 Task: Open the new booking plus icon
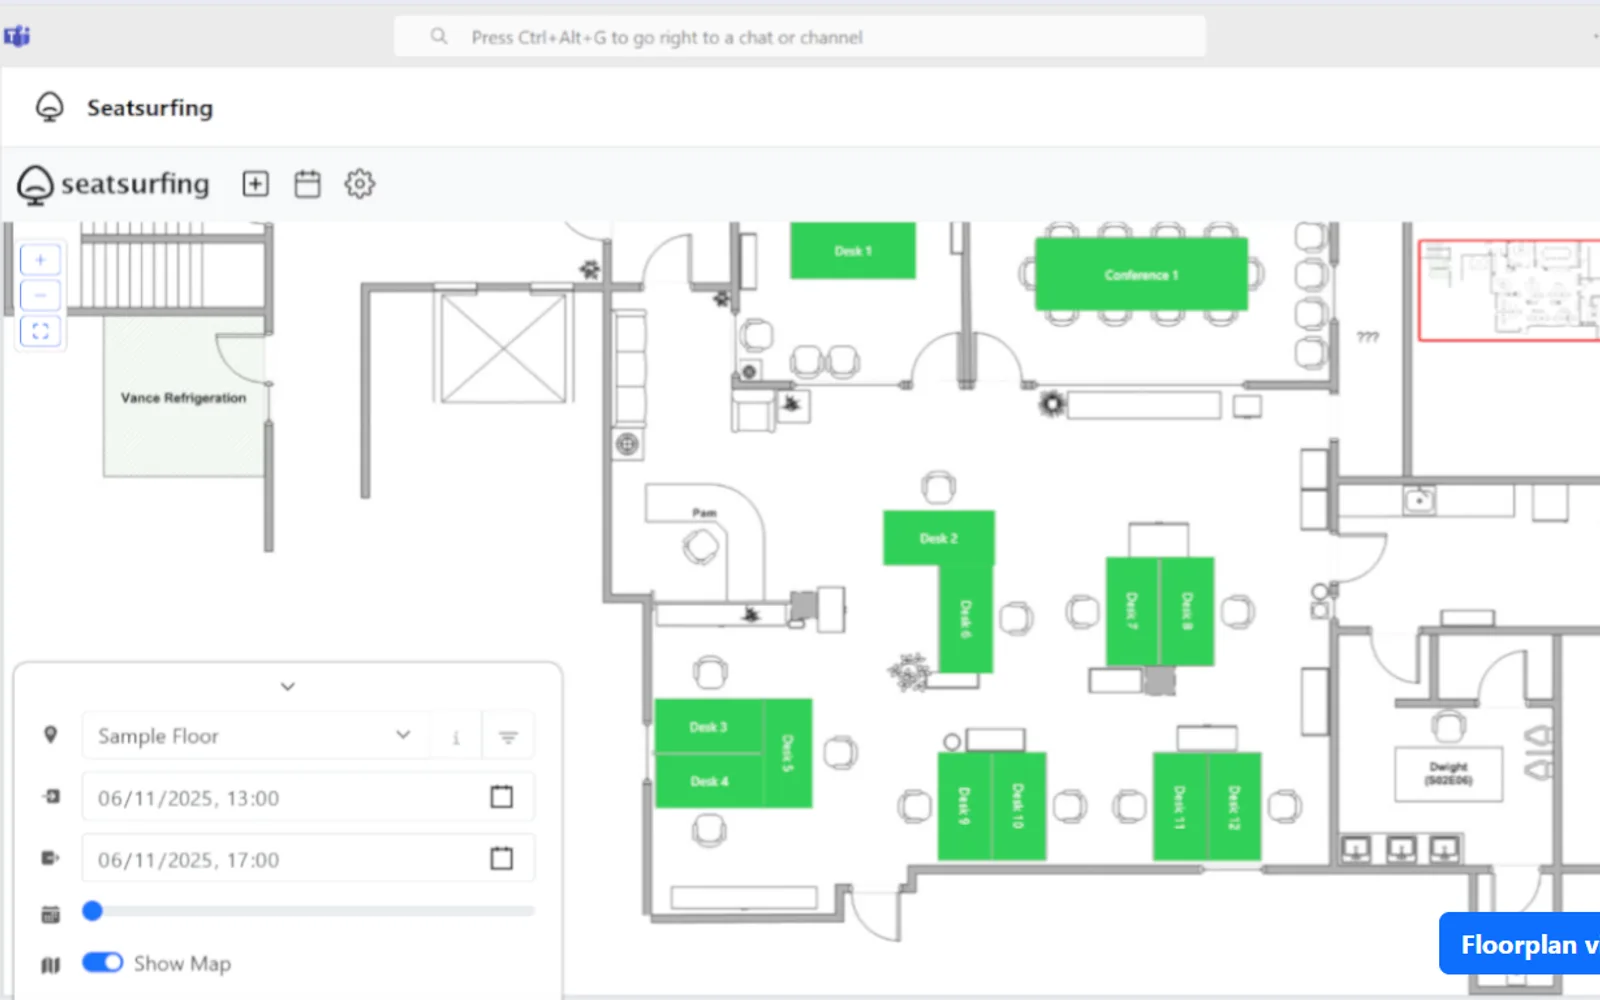click(256, 184)
